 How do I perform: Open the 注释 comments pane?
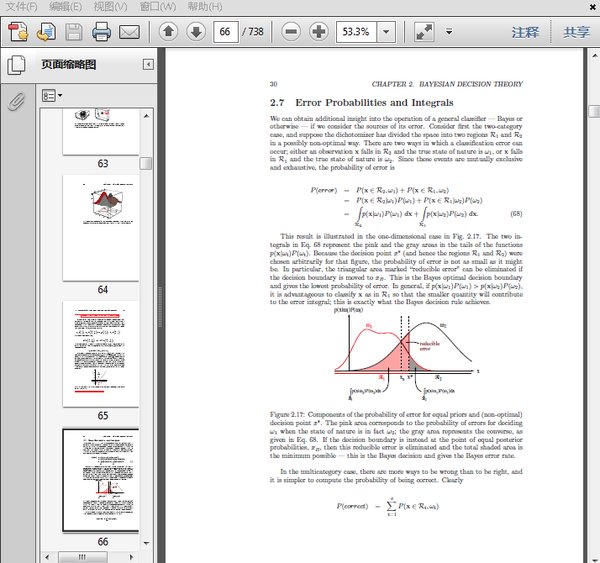(x=525, y=32)
